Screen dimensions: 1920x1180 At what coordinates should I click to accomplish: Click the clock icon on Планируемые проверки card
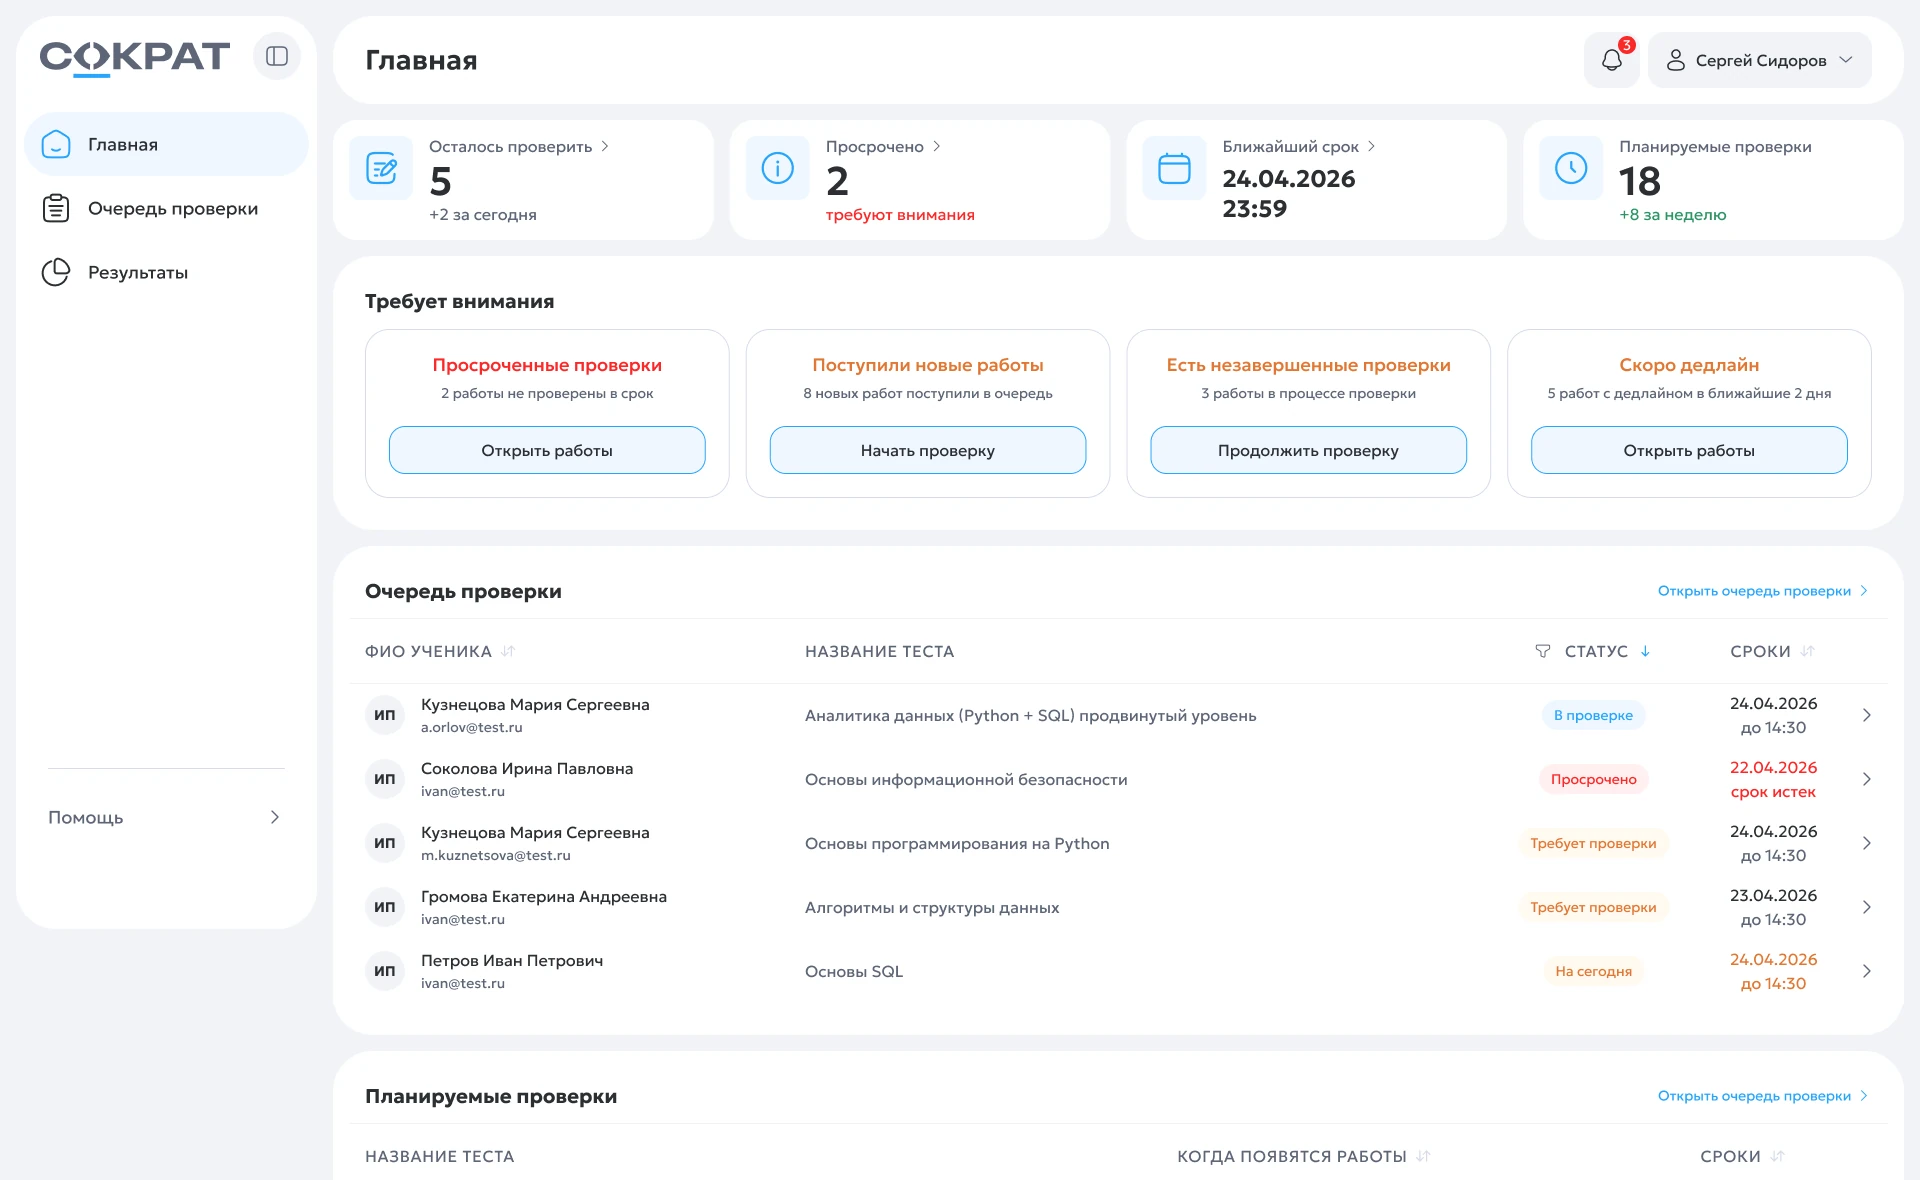pyautogui.click(x=1571, y=168)
